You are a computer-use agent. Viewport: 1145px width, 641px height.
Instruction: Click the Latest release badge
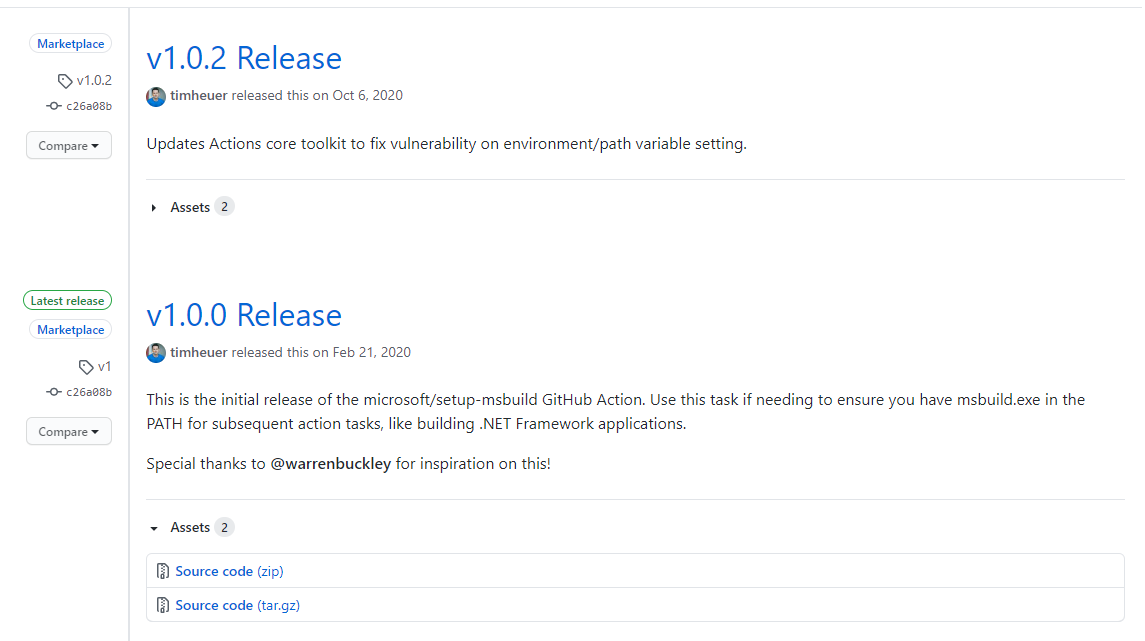(67, 300)
